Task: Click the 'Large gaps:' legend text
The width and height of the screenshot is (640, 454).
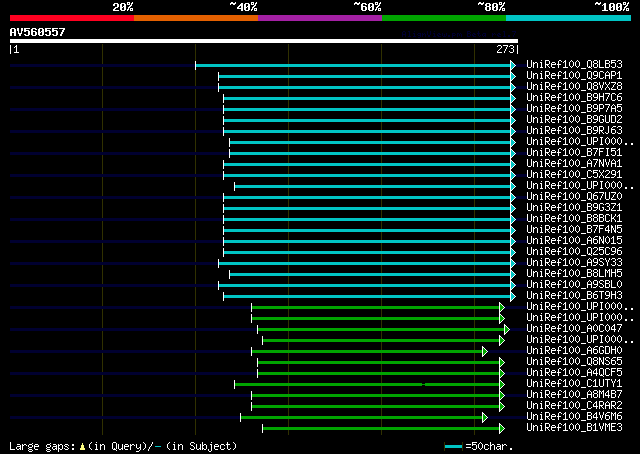Action: pos(42,446)
